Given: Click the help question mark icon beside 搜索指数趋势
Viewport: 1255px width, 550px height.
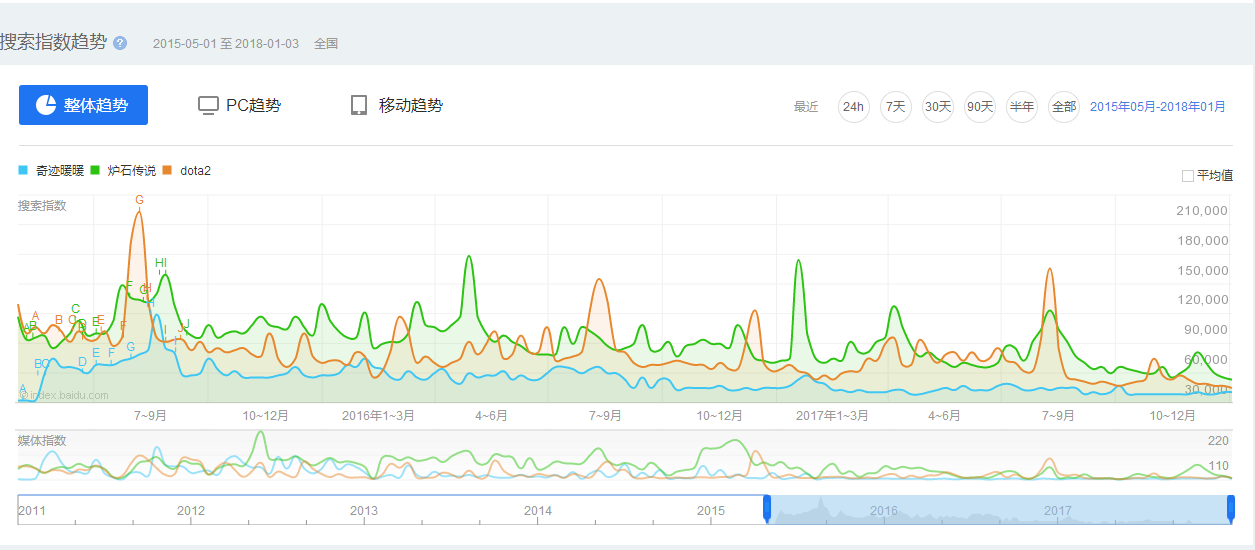Looking at the screenshot, I should pos(120,43).
